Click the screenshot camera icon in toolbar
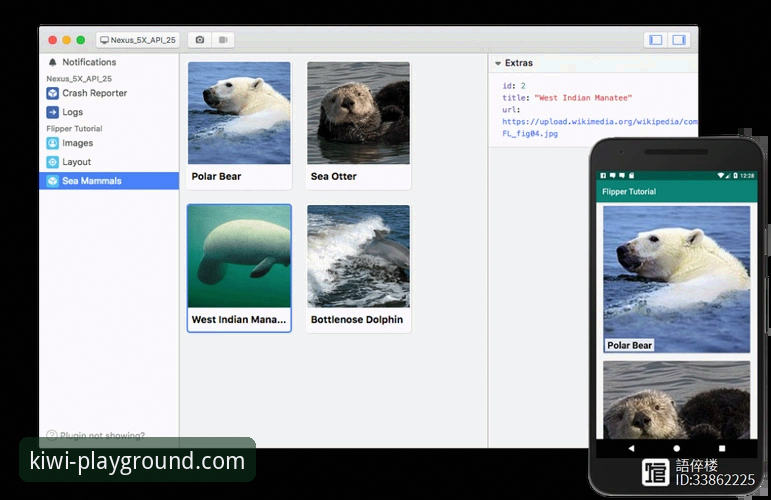 [x=200, y=40]
